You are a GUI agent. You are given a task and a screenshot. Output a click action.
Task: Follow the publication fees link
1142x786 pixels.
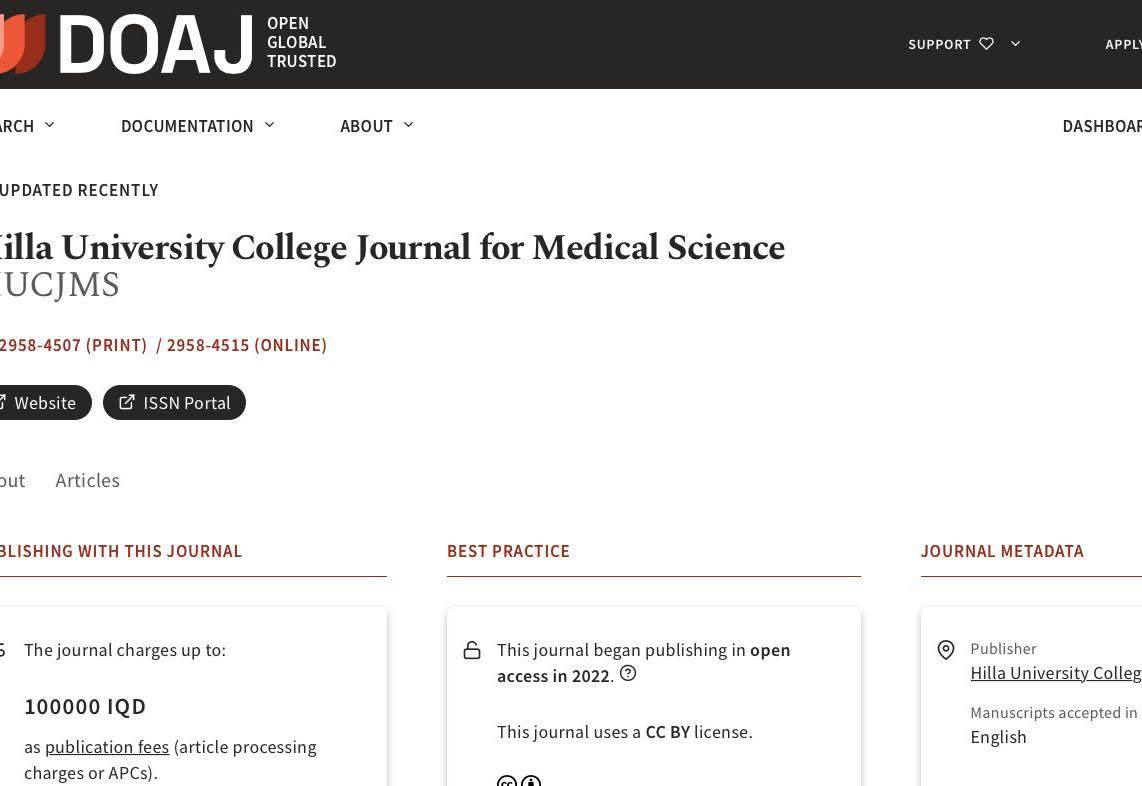coord(107,747)
